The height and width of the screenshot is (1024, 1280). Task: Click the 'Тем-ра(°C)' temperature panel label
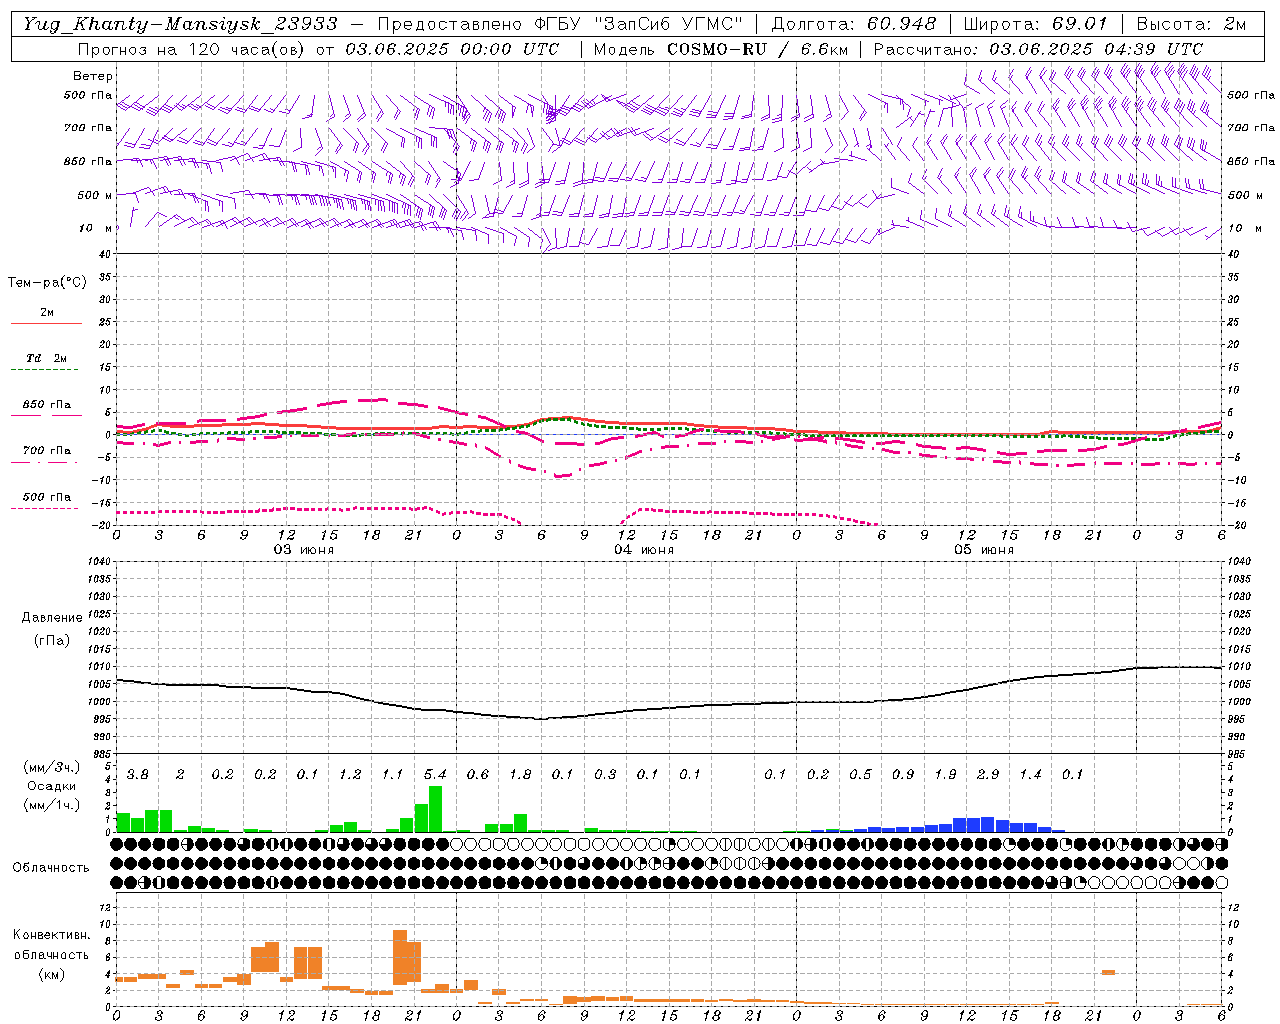tap(47, 282)
